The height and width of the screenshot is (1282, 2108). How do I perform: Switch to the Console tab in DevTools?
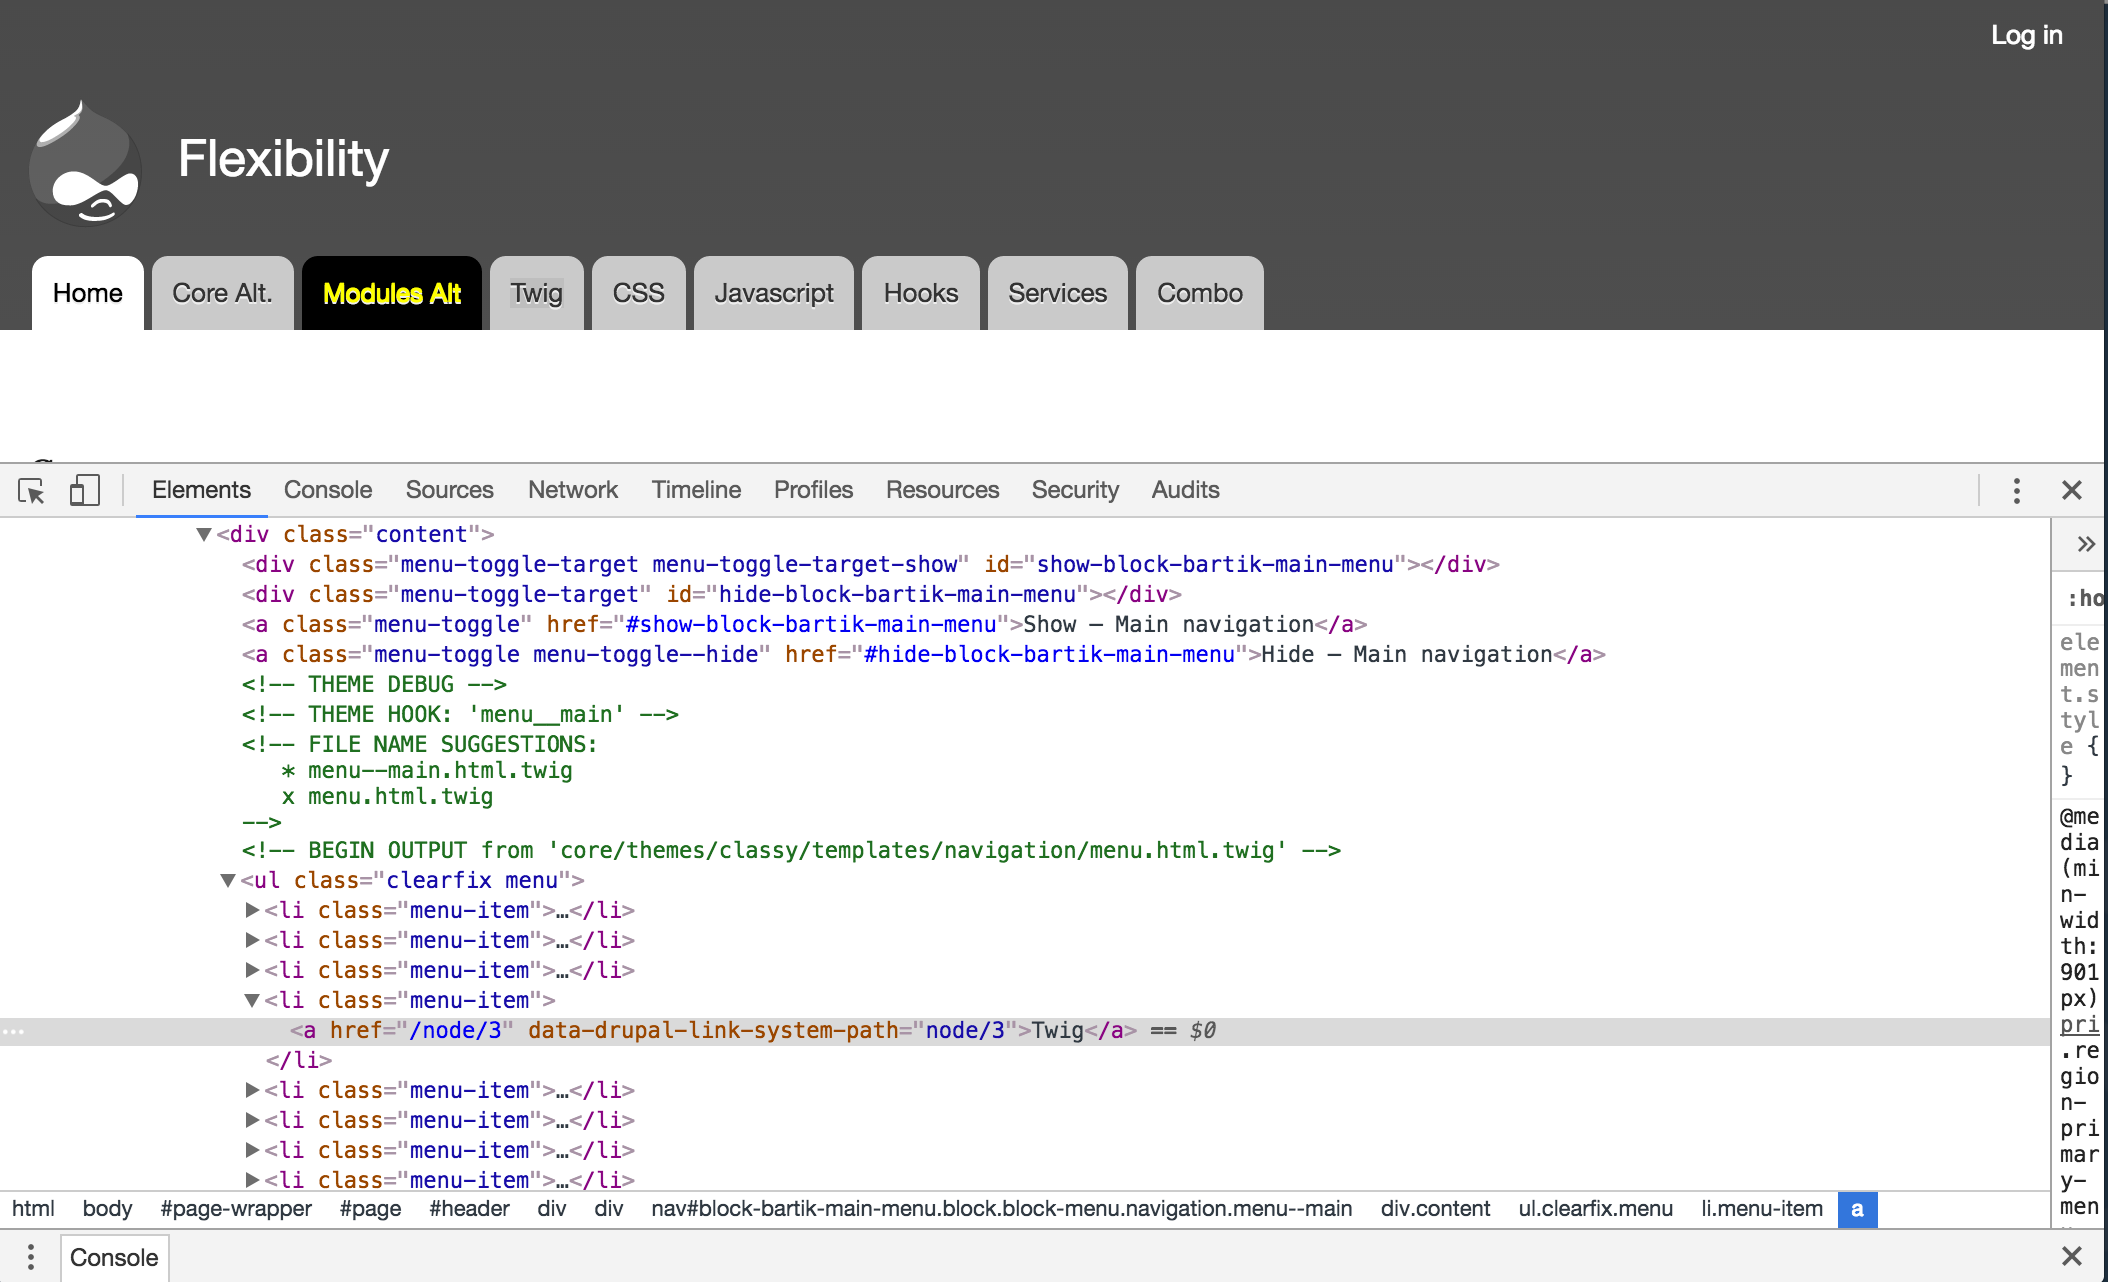click(328, 490)
